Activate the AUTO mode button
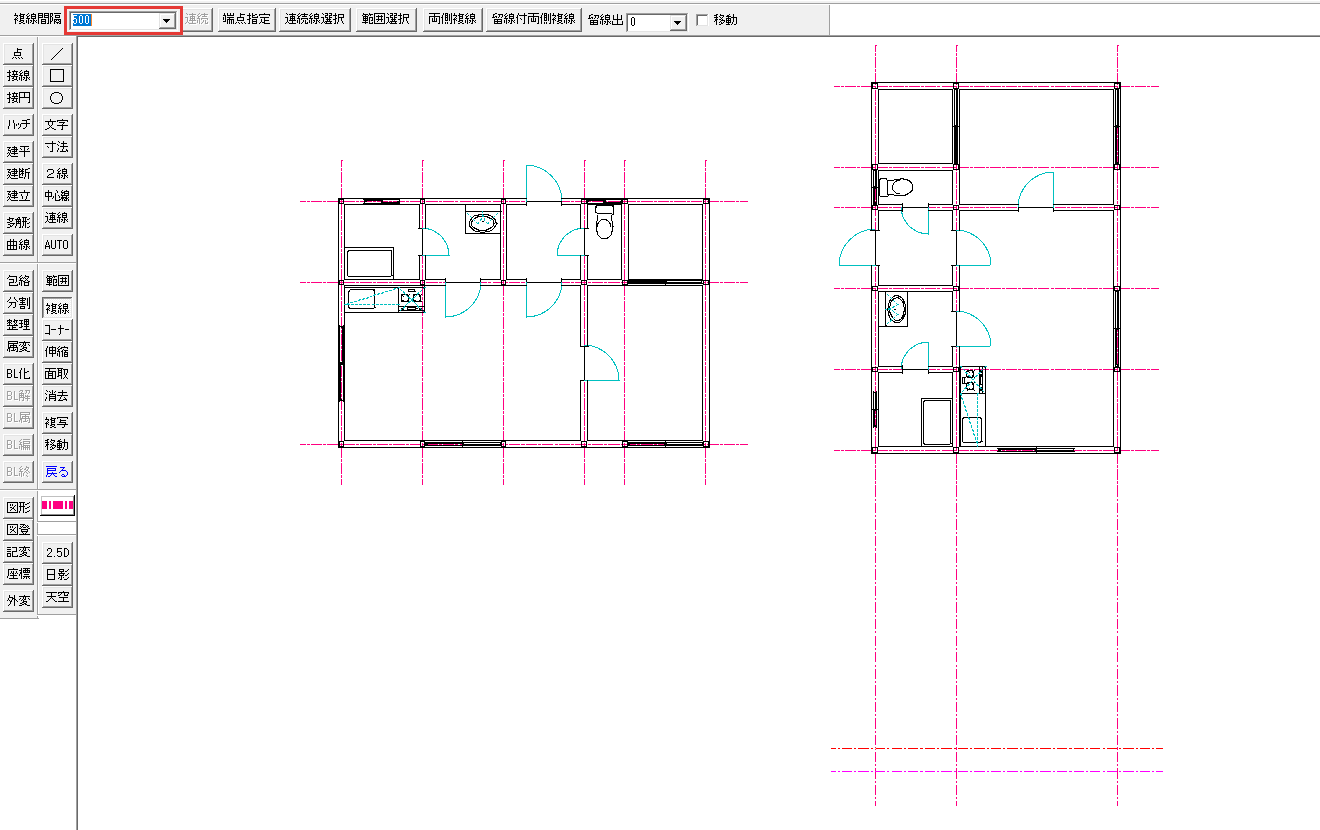Image resolution: width=1320 pixels, height=830 pixels. [x=57, y=245]
